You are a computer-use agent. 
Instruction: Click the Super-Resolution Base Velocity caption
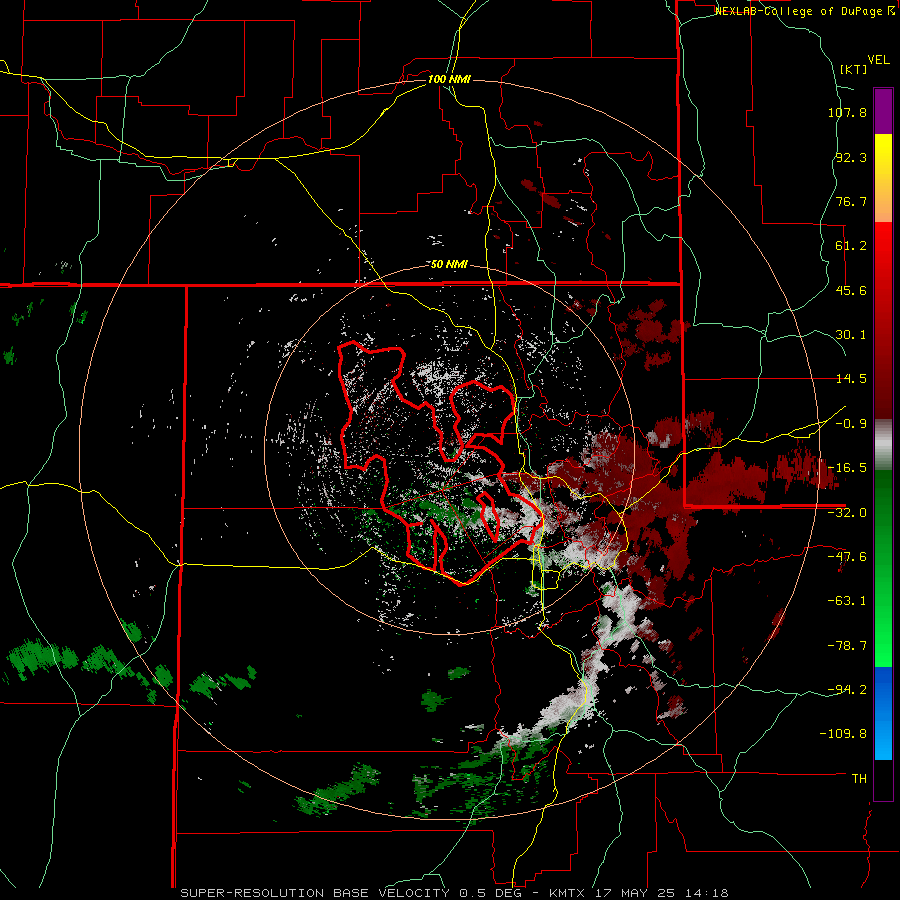(455, 893)
